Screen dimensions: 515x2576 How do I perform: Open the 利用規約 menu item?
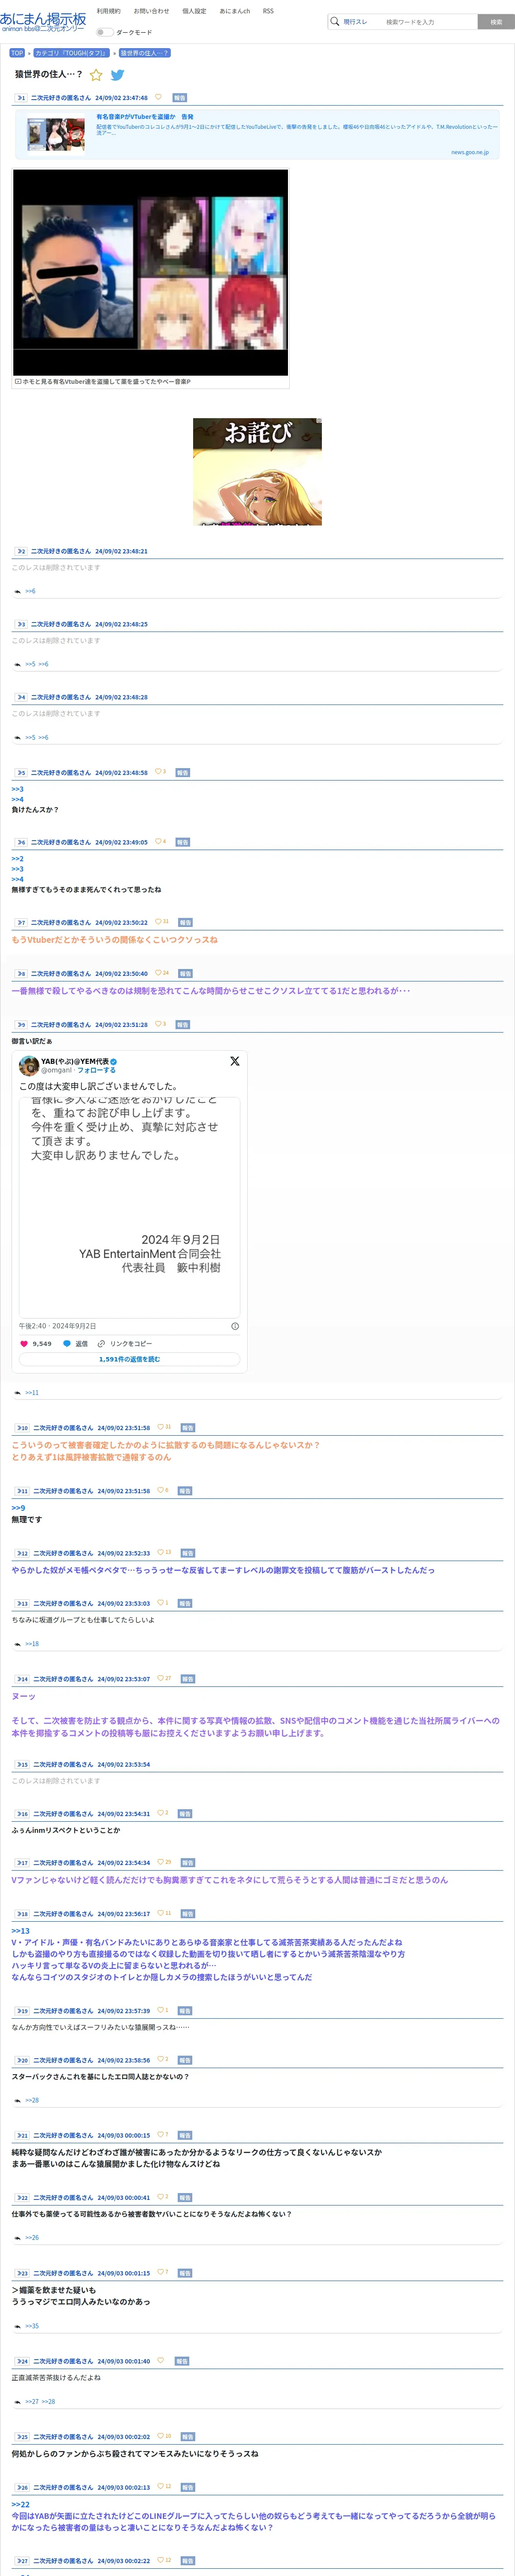[x=108, y=11]
